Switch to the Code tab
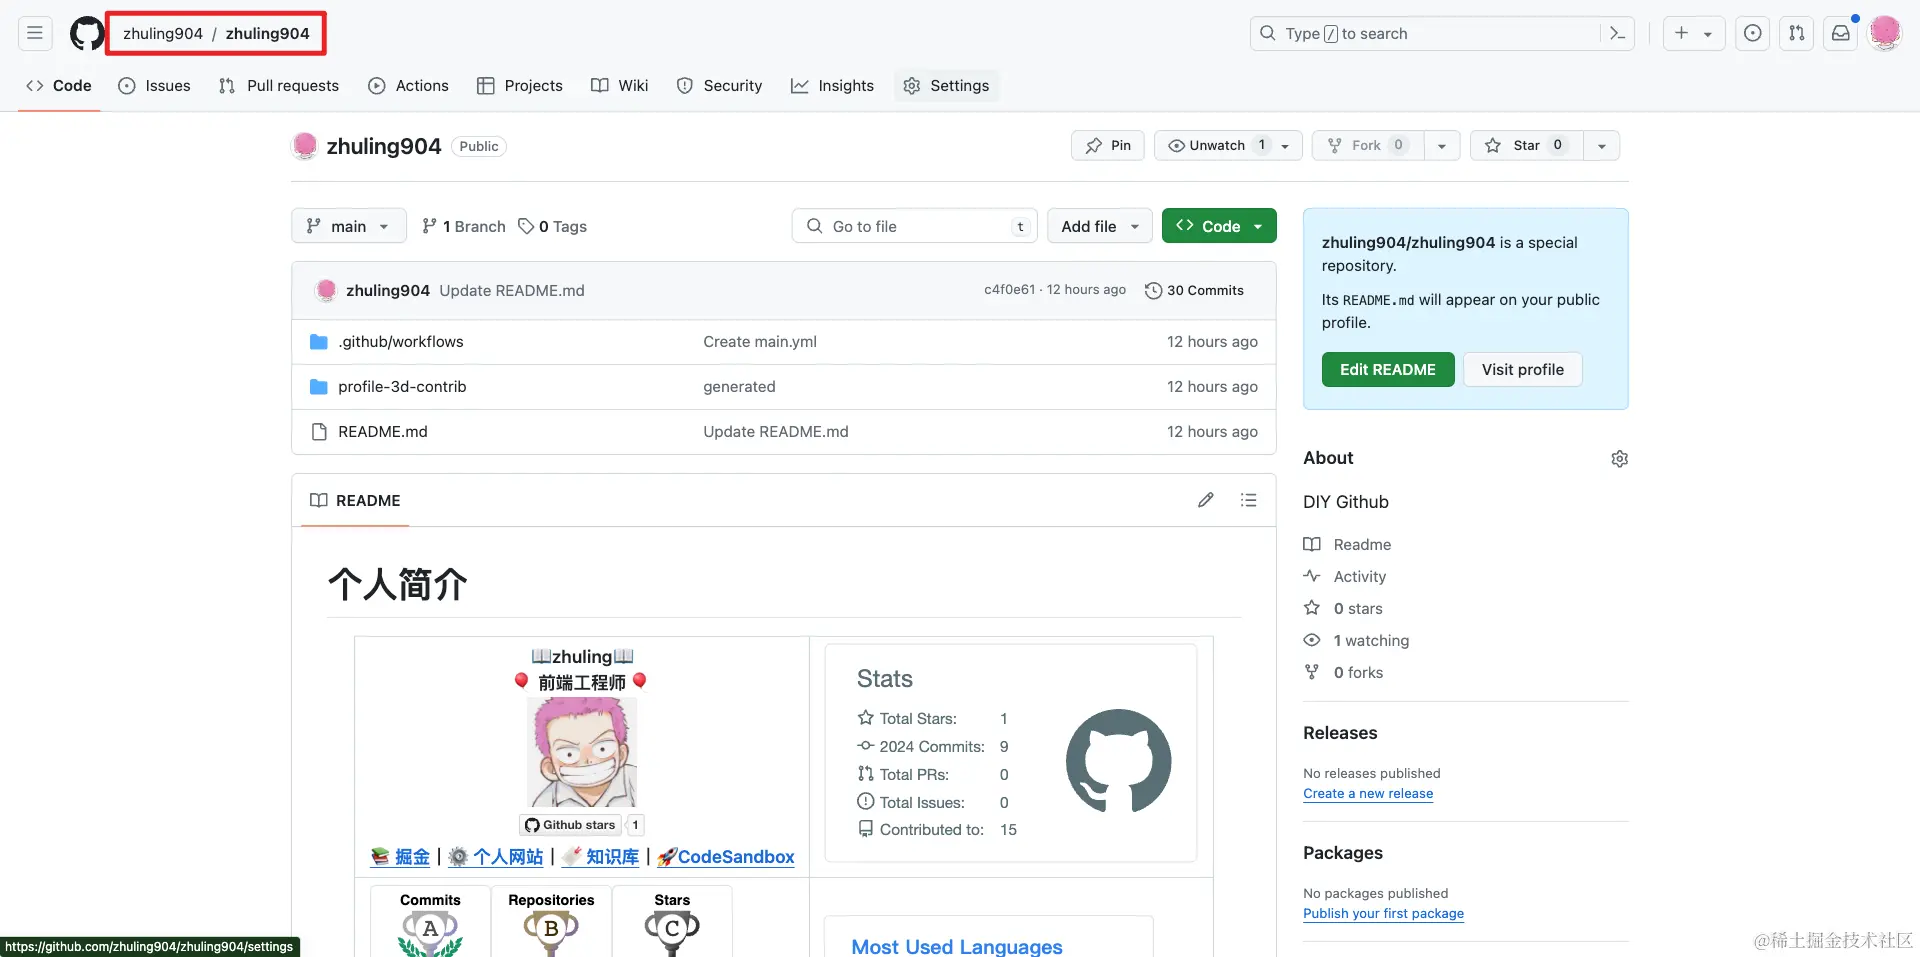 click(x=59, y=86)
